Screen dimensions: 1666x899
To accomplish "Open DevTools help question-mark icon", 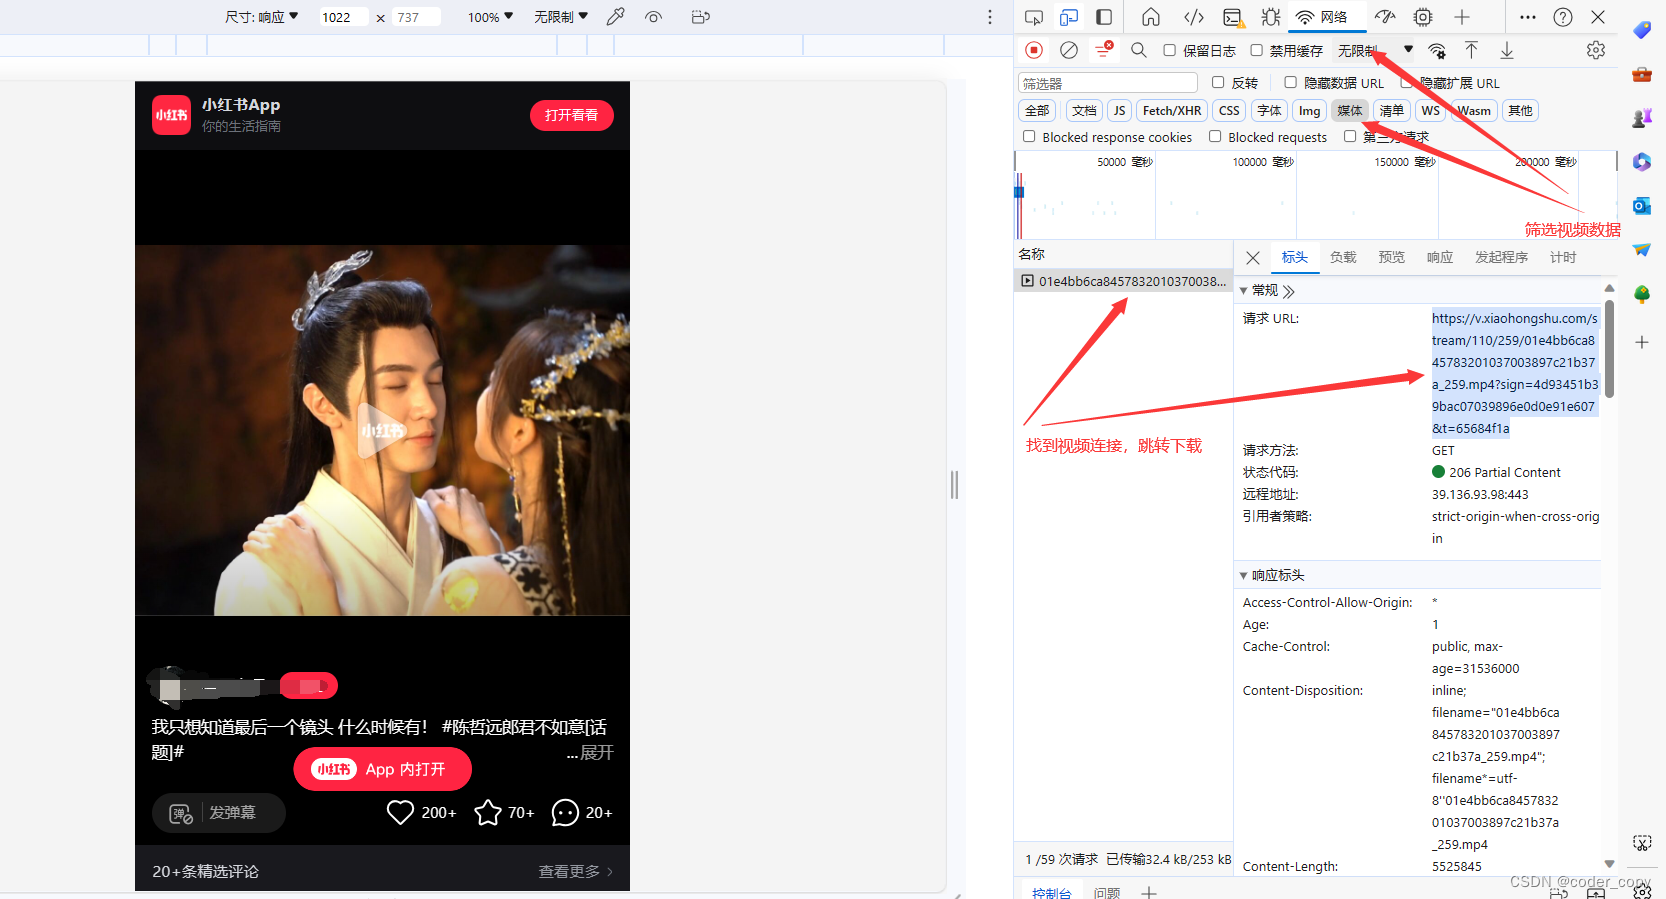I will tap(1563, 17).
